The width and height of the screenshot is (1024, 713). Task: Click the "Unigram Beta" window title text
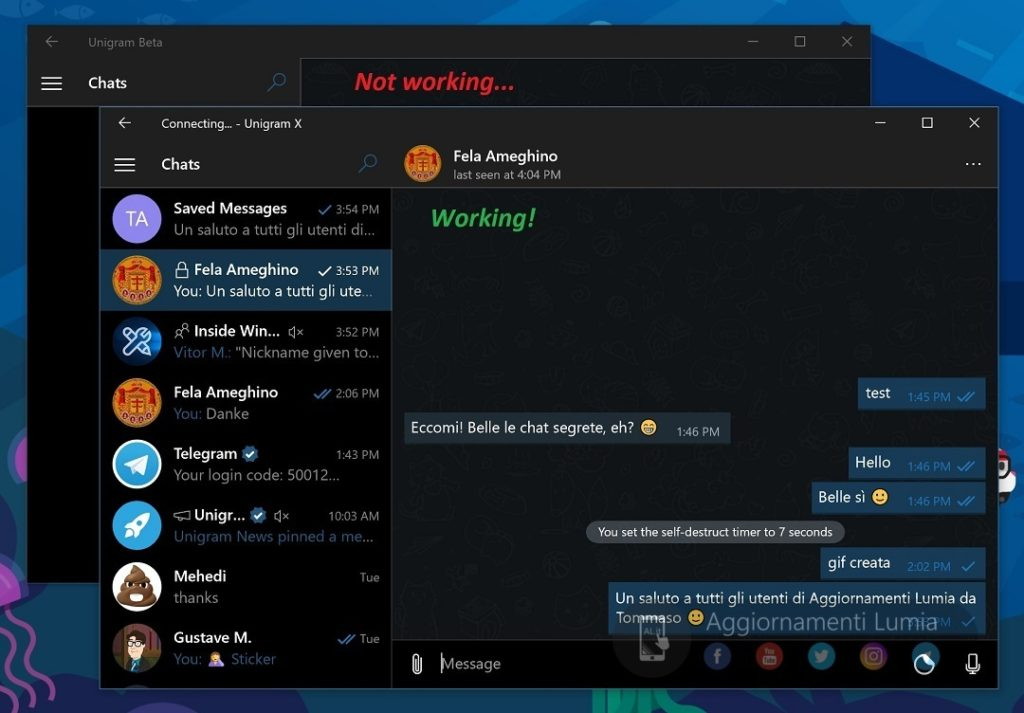point(125,42)
